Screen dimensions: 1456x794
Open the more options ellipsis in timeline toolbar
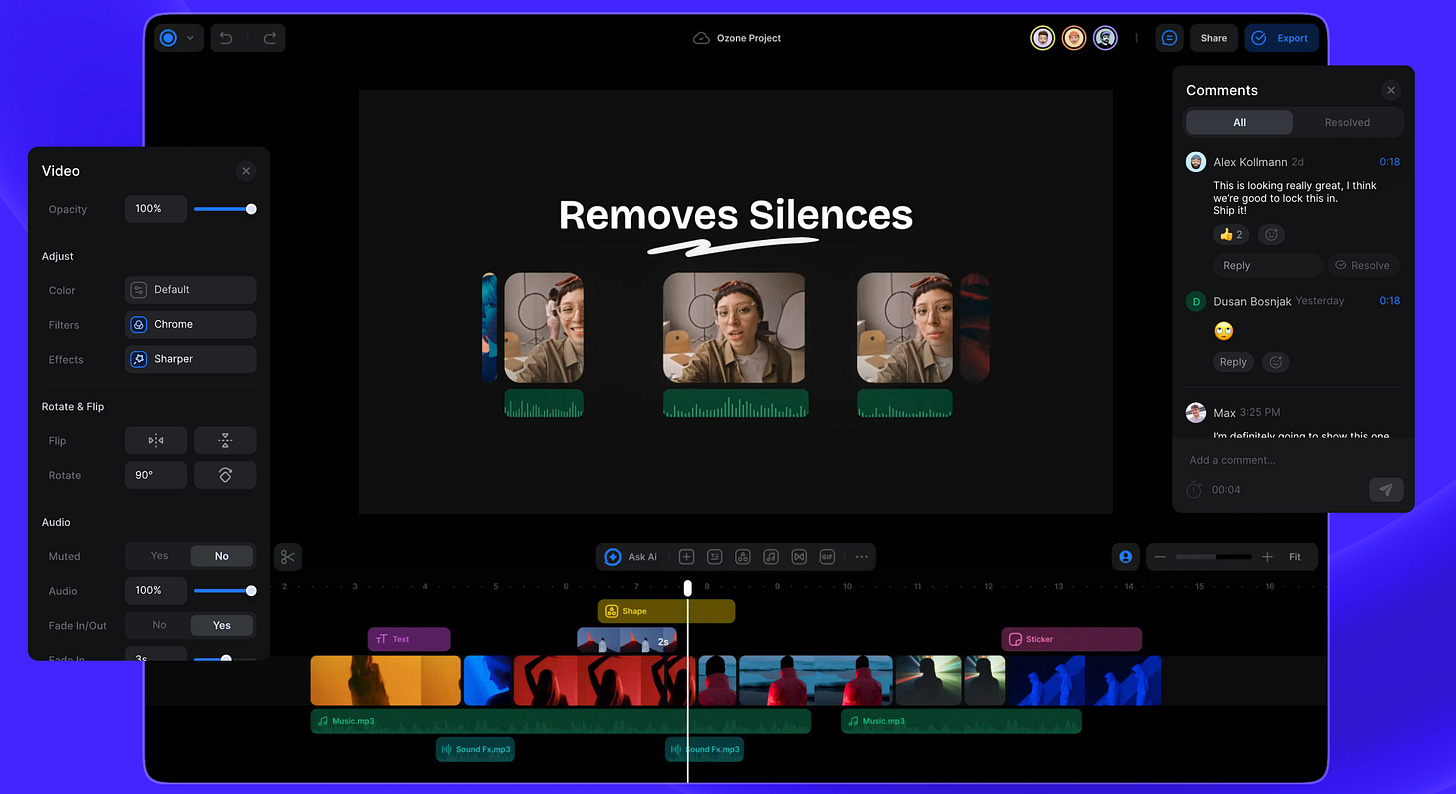tap(861, 557)
